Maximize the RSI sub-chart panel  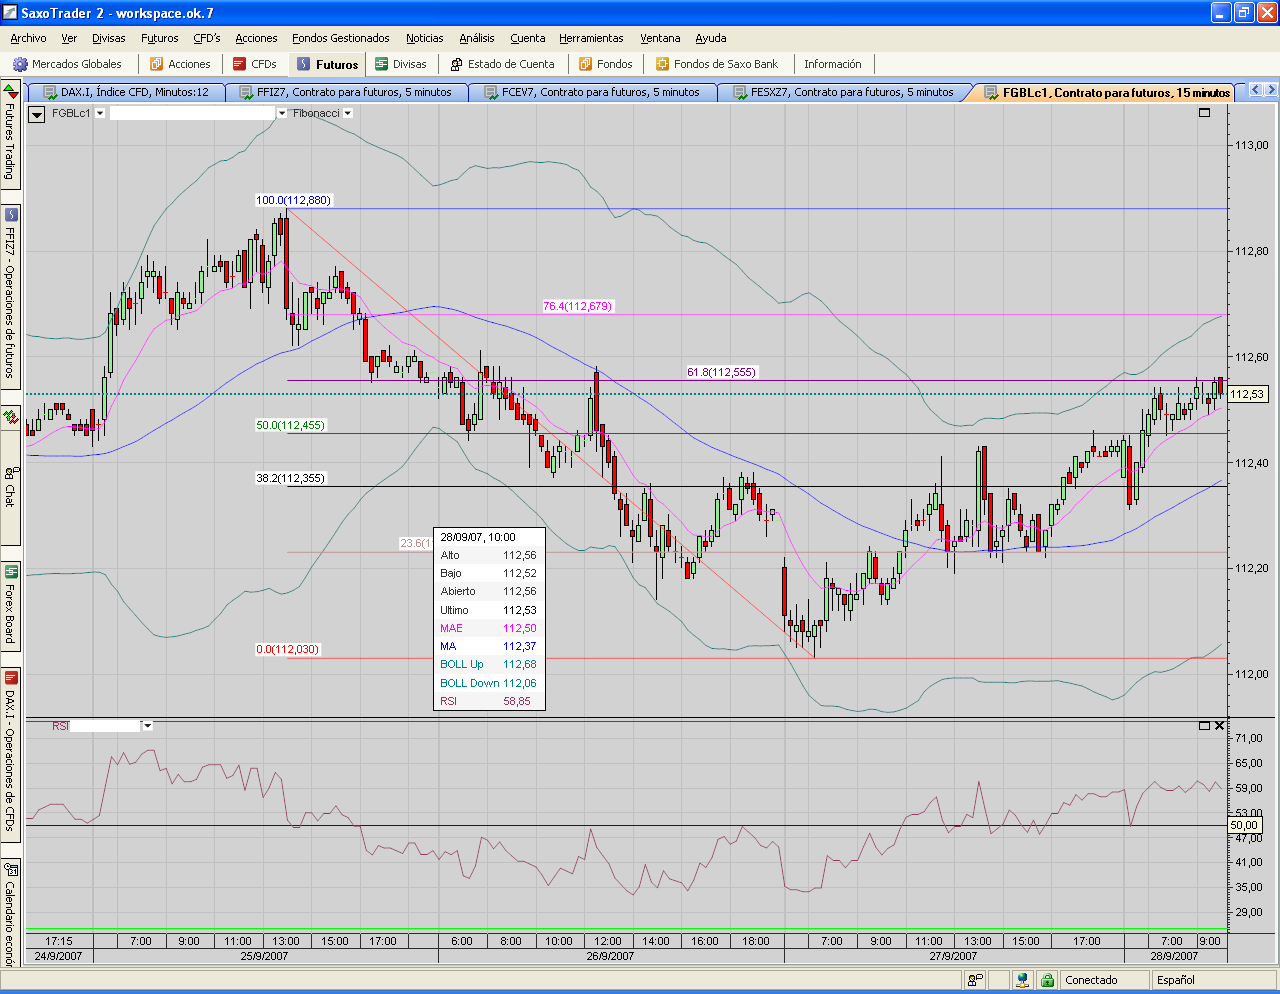pos(1204,726)
